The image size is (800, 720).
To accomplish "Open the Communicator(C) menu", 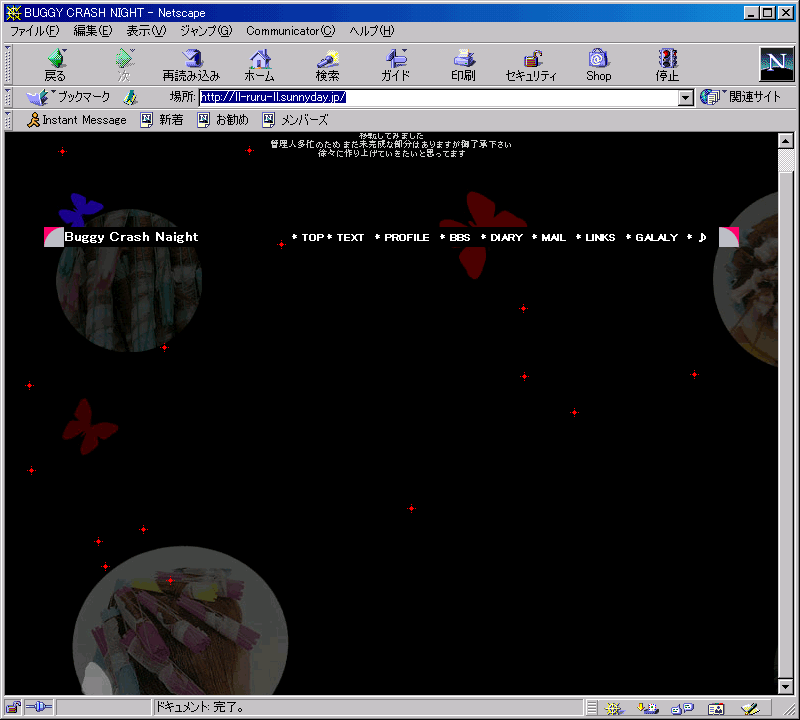I will [x=291, y=31].
